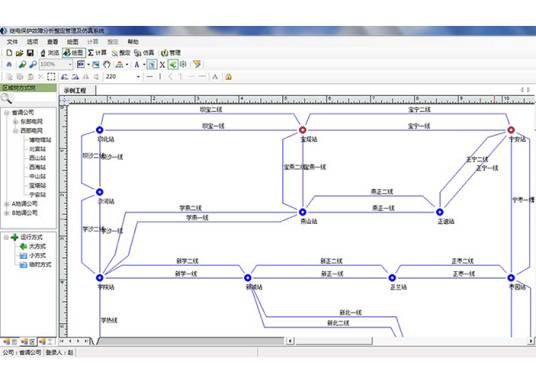Screen dimensions: 536x384
Task: Click the red station node at top right of the diagram
Action: coord(511,130)
